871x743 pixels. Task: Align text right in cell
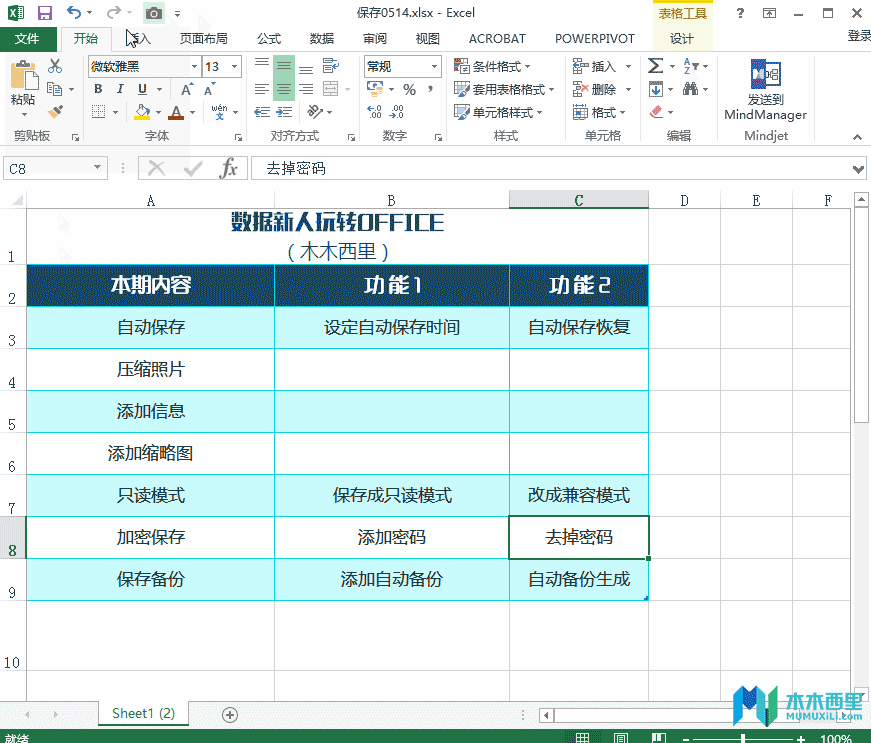[x=306, y=89]
